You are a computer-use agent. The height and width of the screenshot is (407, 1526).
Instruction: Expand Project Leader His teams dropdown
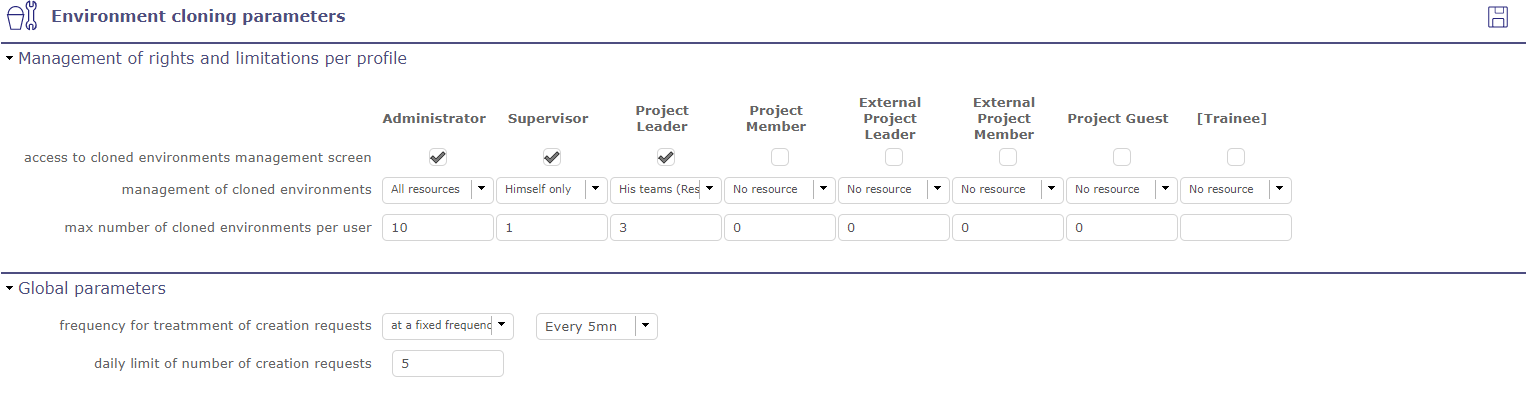pos(666,190)
